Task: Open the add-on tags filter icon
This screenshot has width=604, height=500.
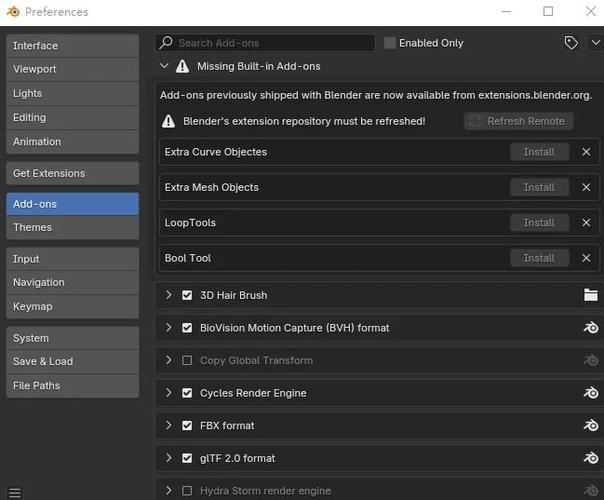Action: tap(571, 43)
